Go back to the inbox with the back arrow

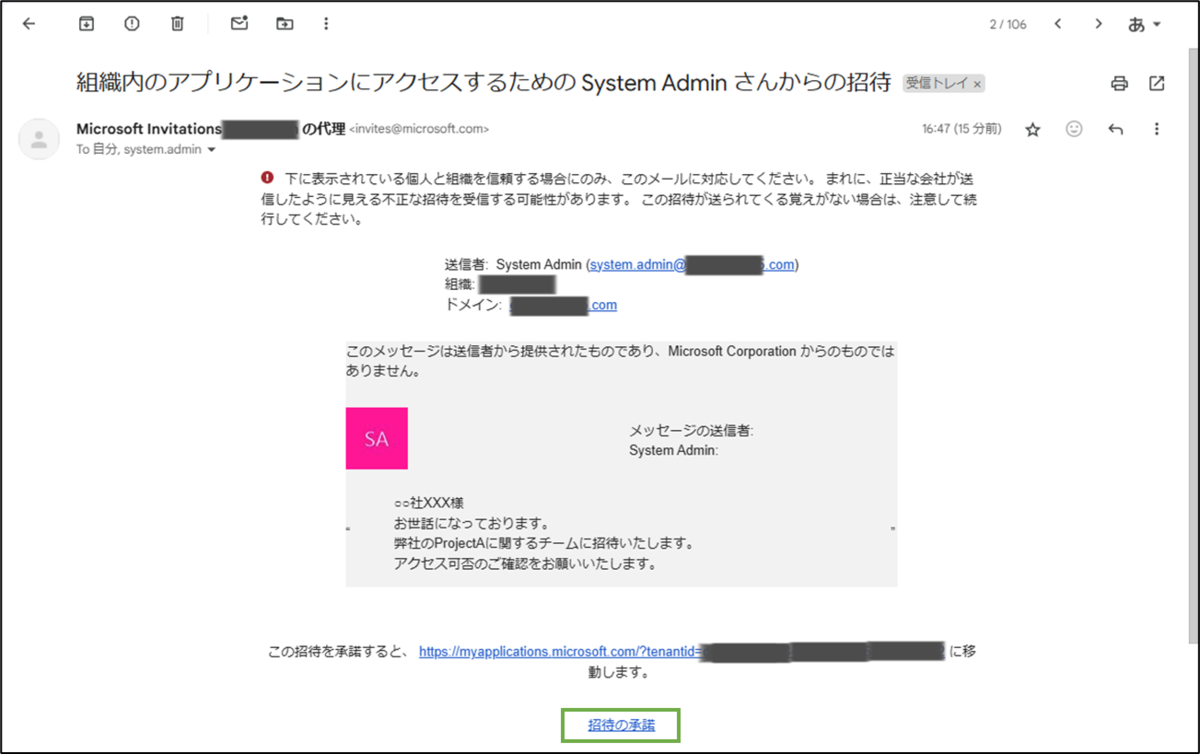[28, 24]
